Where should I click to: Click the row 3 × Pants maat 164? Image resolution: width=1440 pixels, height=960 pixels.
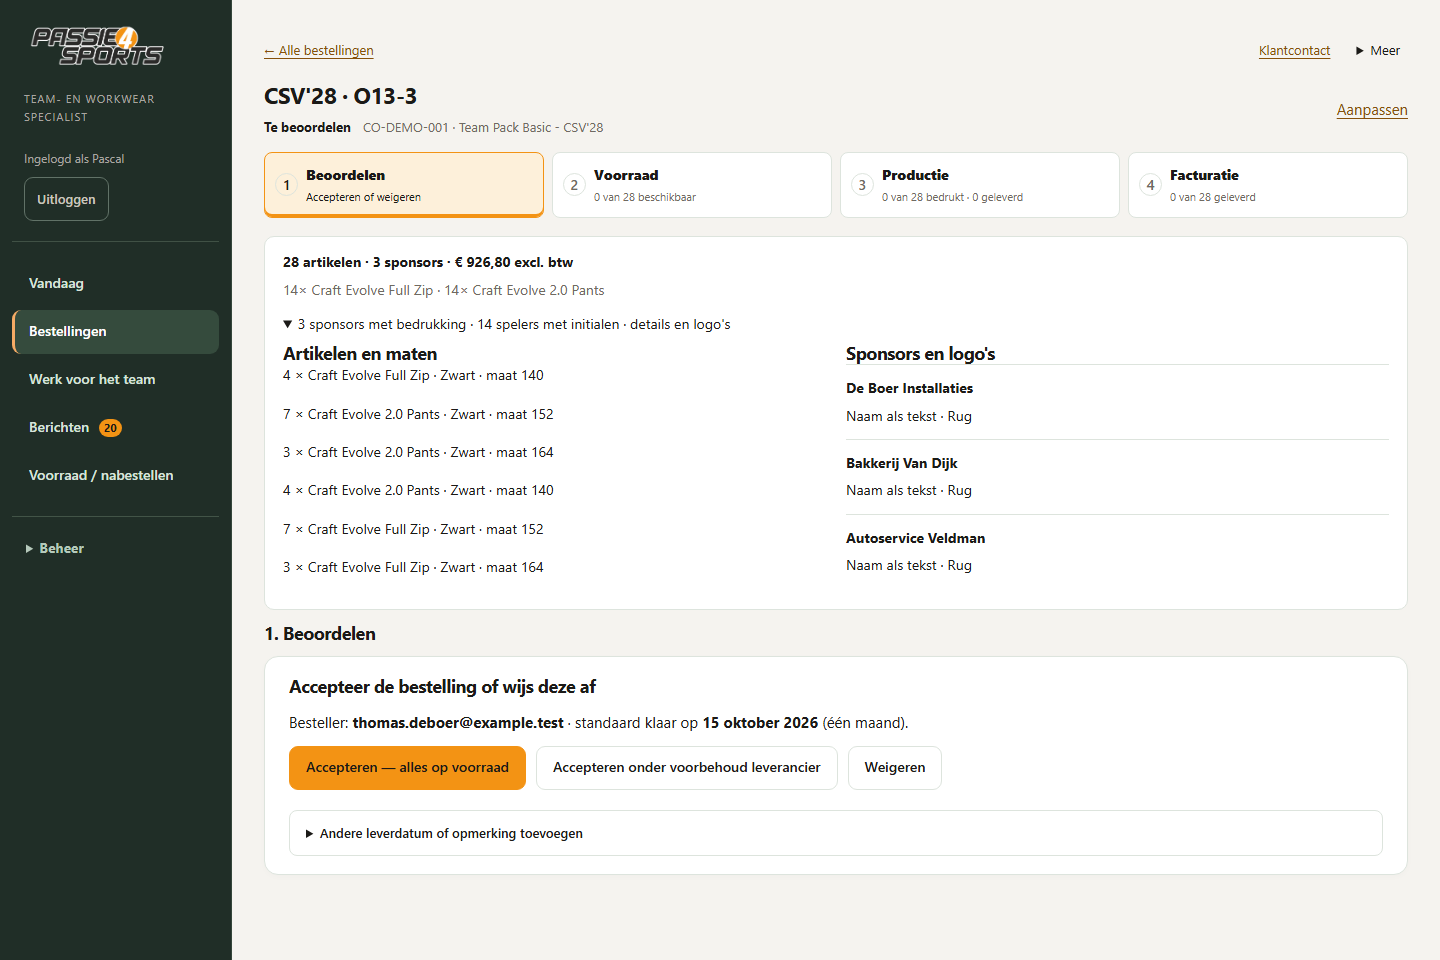point(418,453)
